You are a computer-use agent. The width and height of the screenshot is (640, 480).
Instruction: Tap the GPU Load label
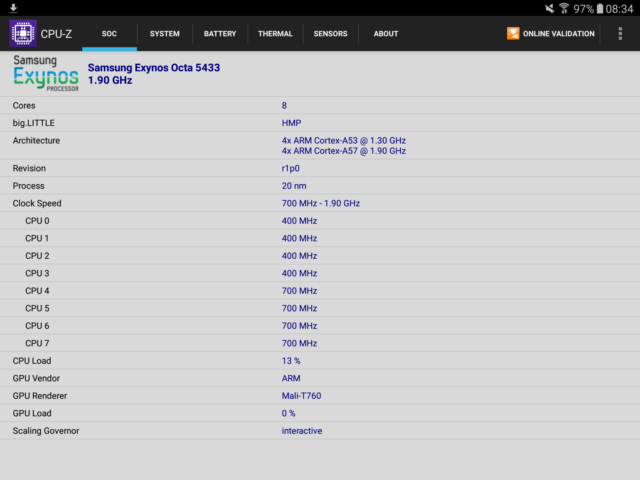point(32,413)
